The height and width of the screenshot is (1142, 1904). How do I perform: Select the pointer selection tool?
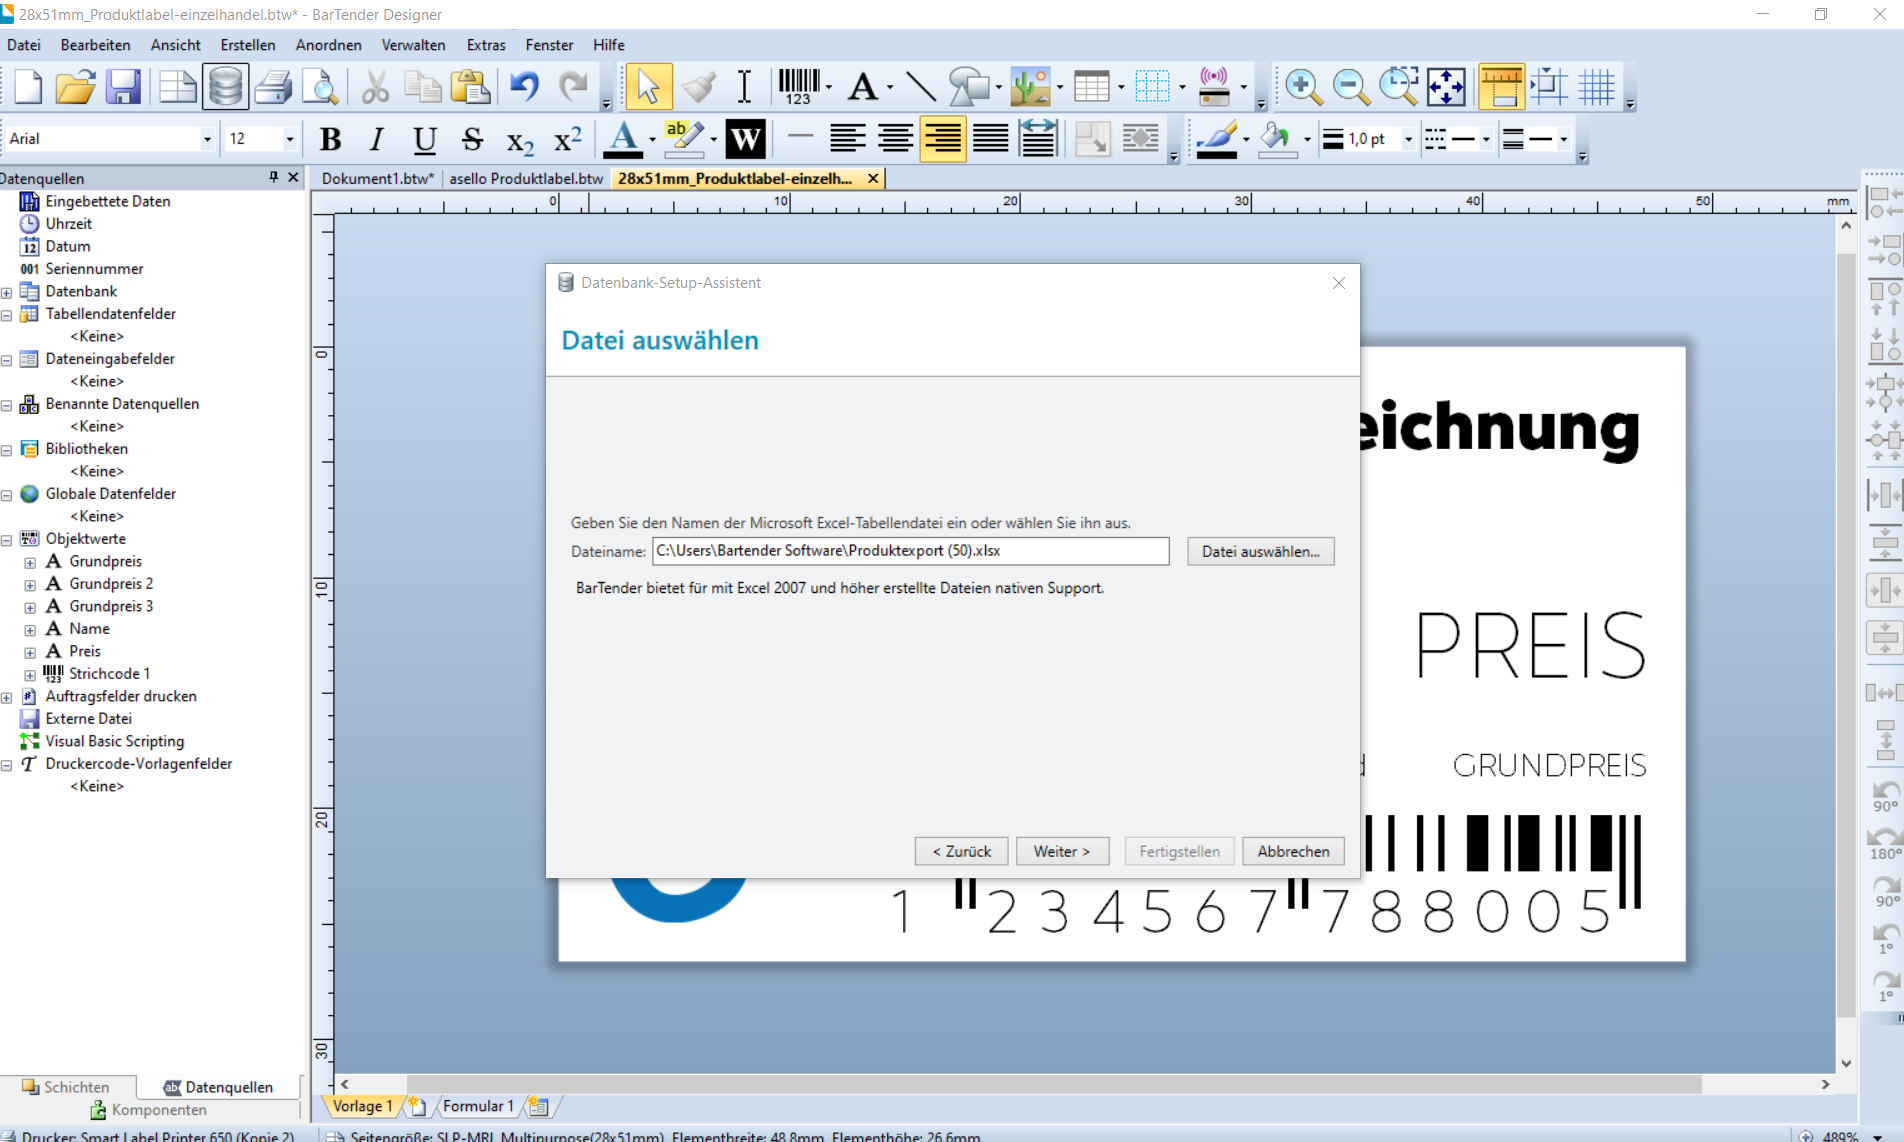pyautogui.click(x=647, y=88)
